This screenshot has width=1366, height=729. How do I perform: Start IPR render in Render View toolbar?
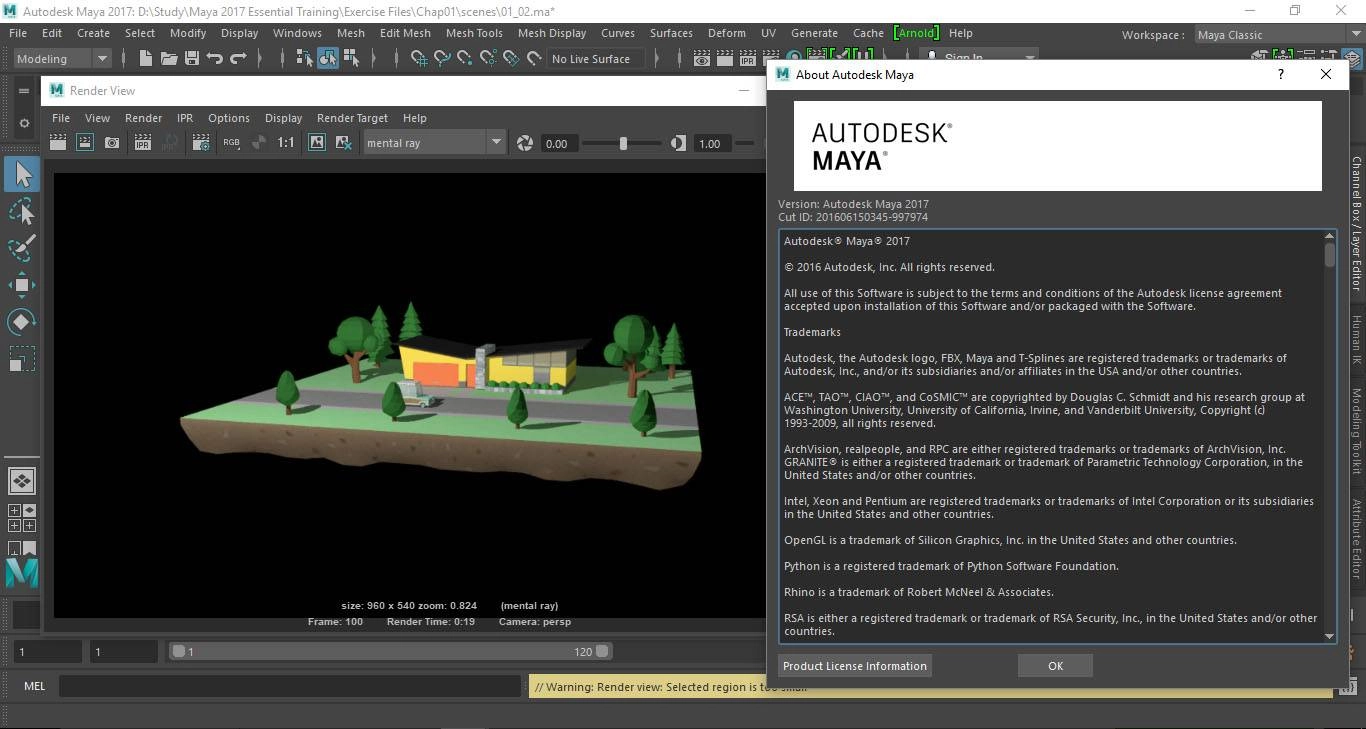[x=143, y=143]
